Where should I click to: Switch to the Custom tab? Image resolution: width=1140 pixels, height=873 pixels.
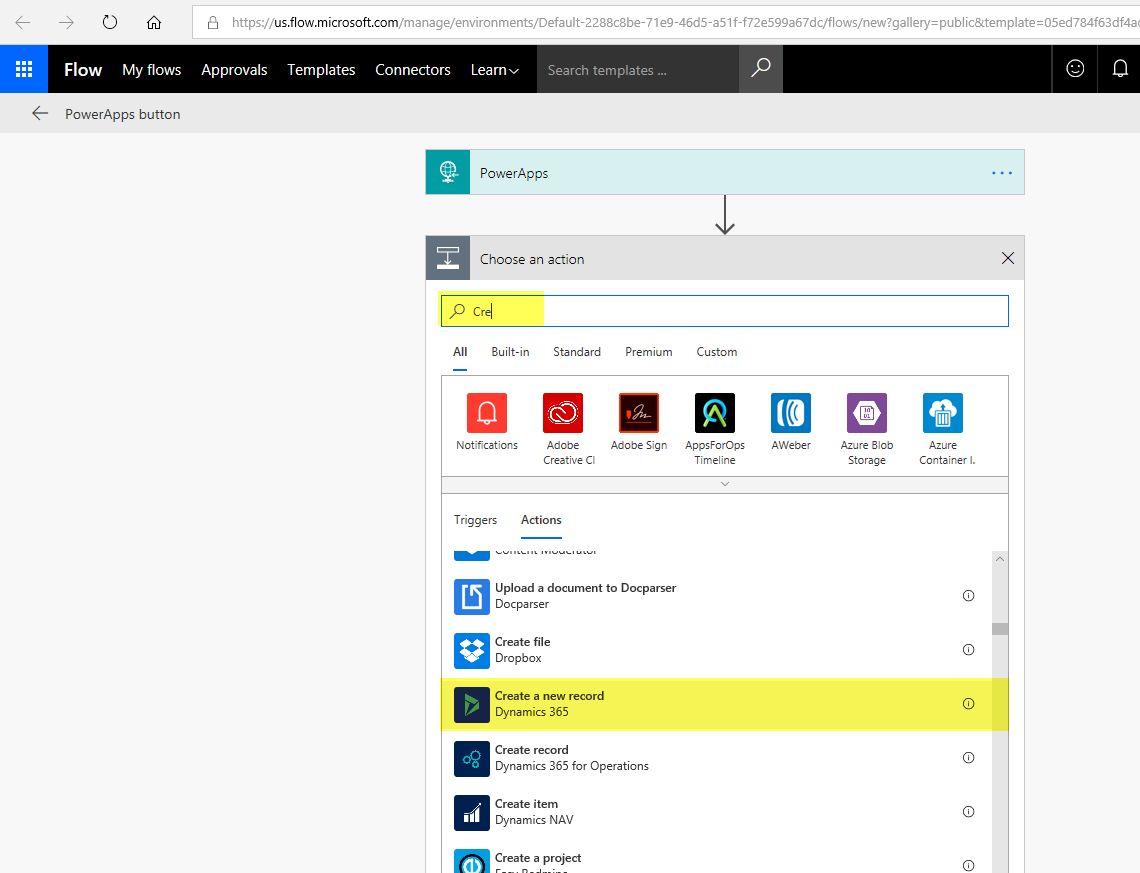[x=717, y=352]
